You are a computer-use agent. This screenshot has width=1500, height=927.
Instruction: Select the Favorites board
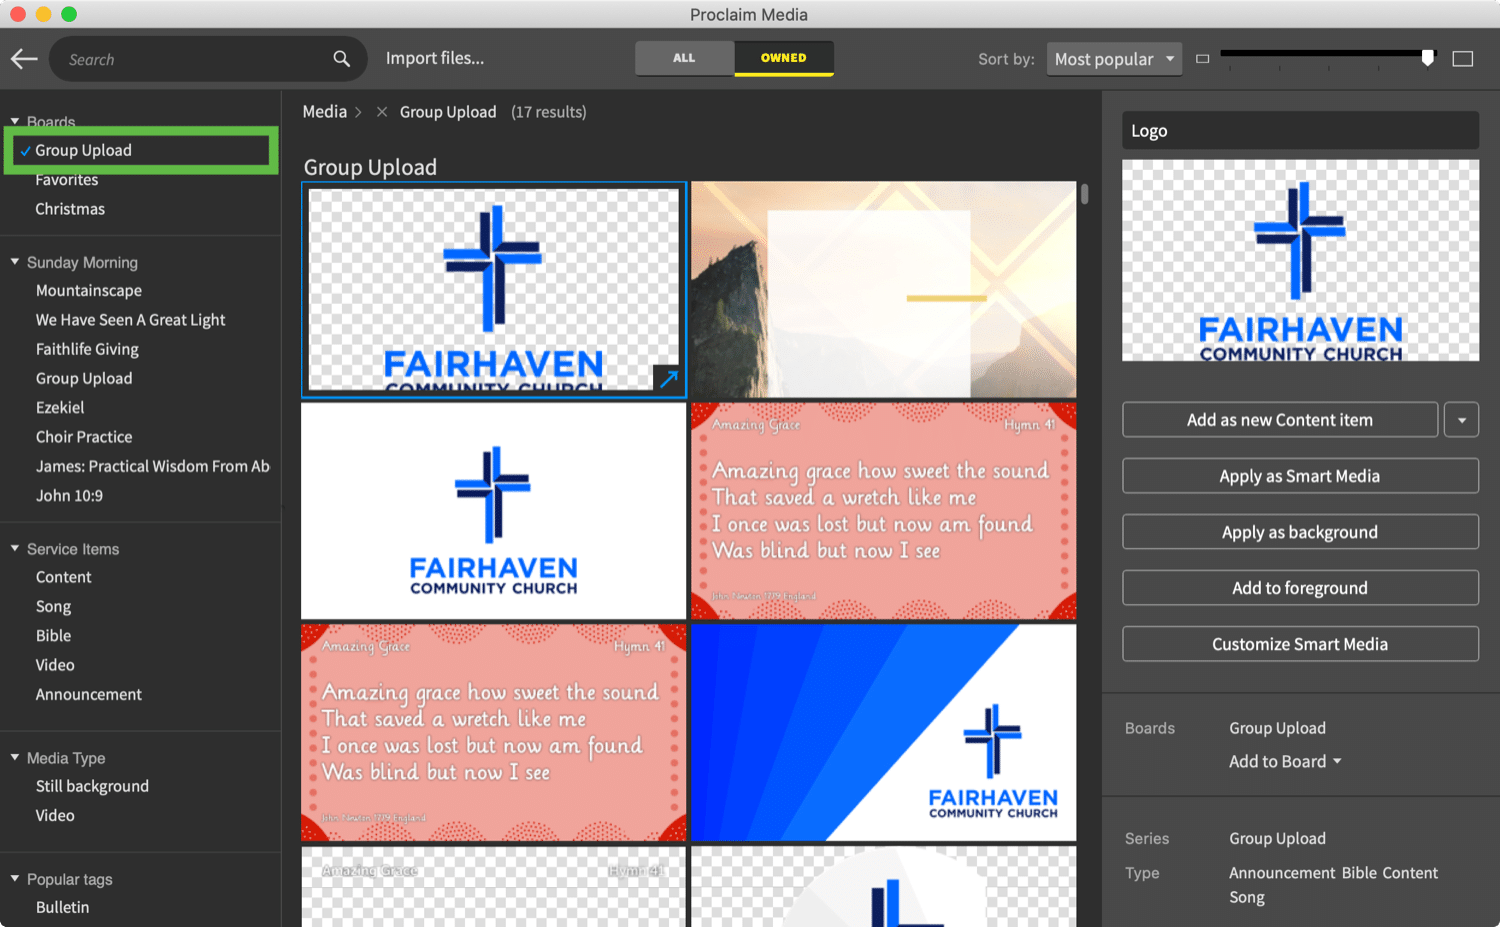67,180
